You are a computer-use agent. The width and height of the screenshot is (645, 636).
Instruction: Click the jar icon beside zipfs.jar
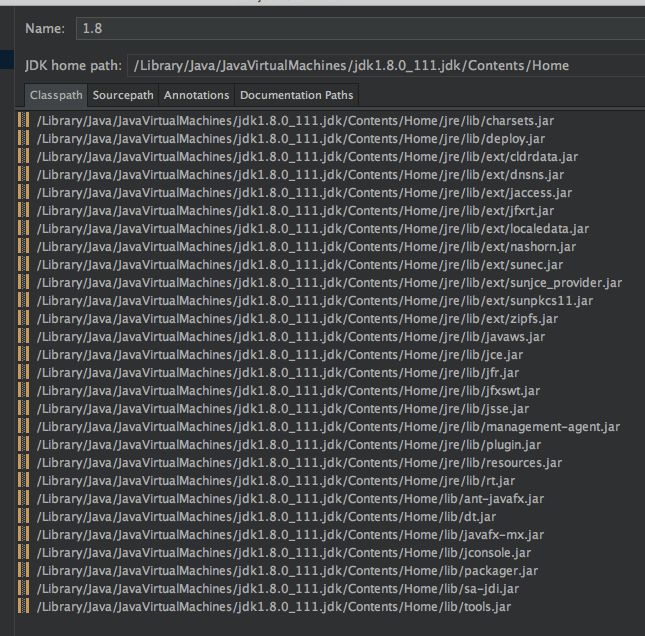(x=24, y=319)
